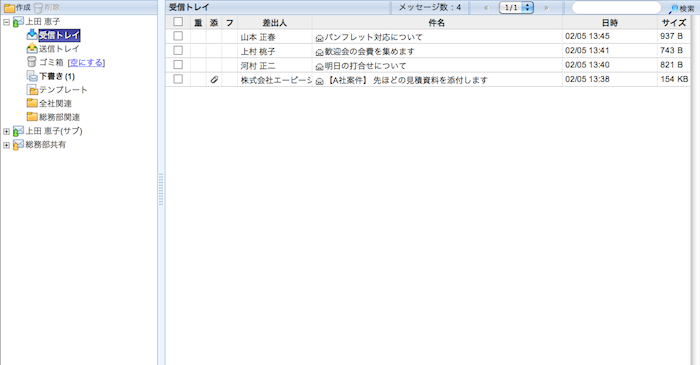Open the 総務部関連 folder
The height and width of the screenshot is (365, 700).
[x=59, y=117]
